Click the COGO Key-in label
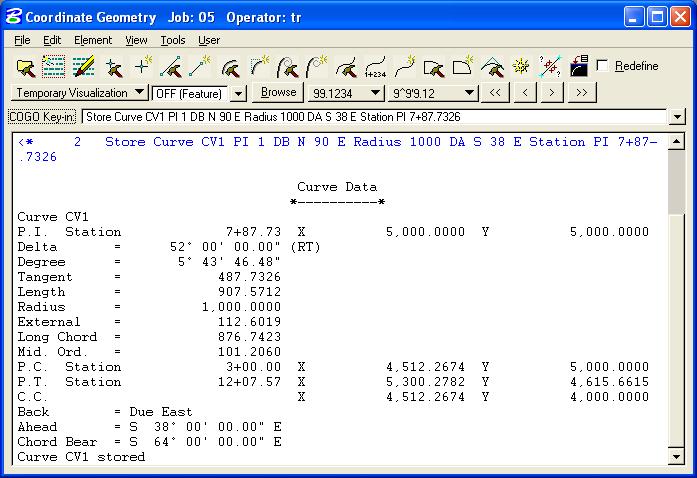Viewport: 697px width, 478px height. coord(42,117)
